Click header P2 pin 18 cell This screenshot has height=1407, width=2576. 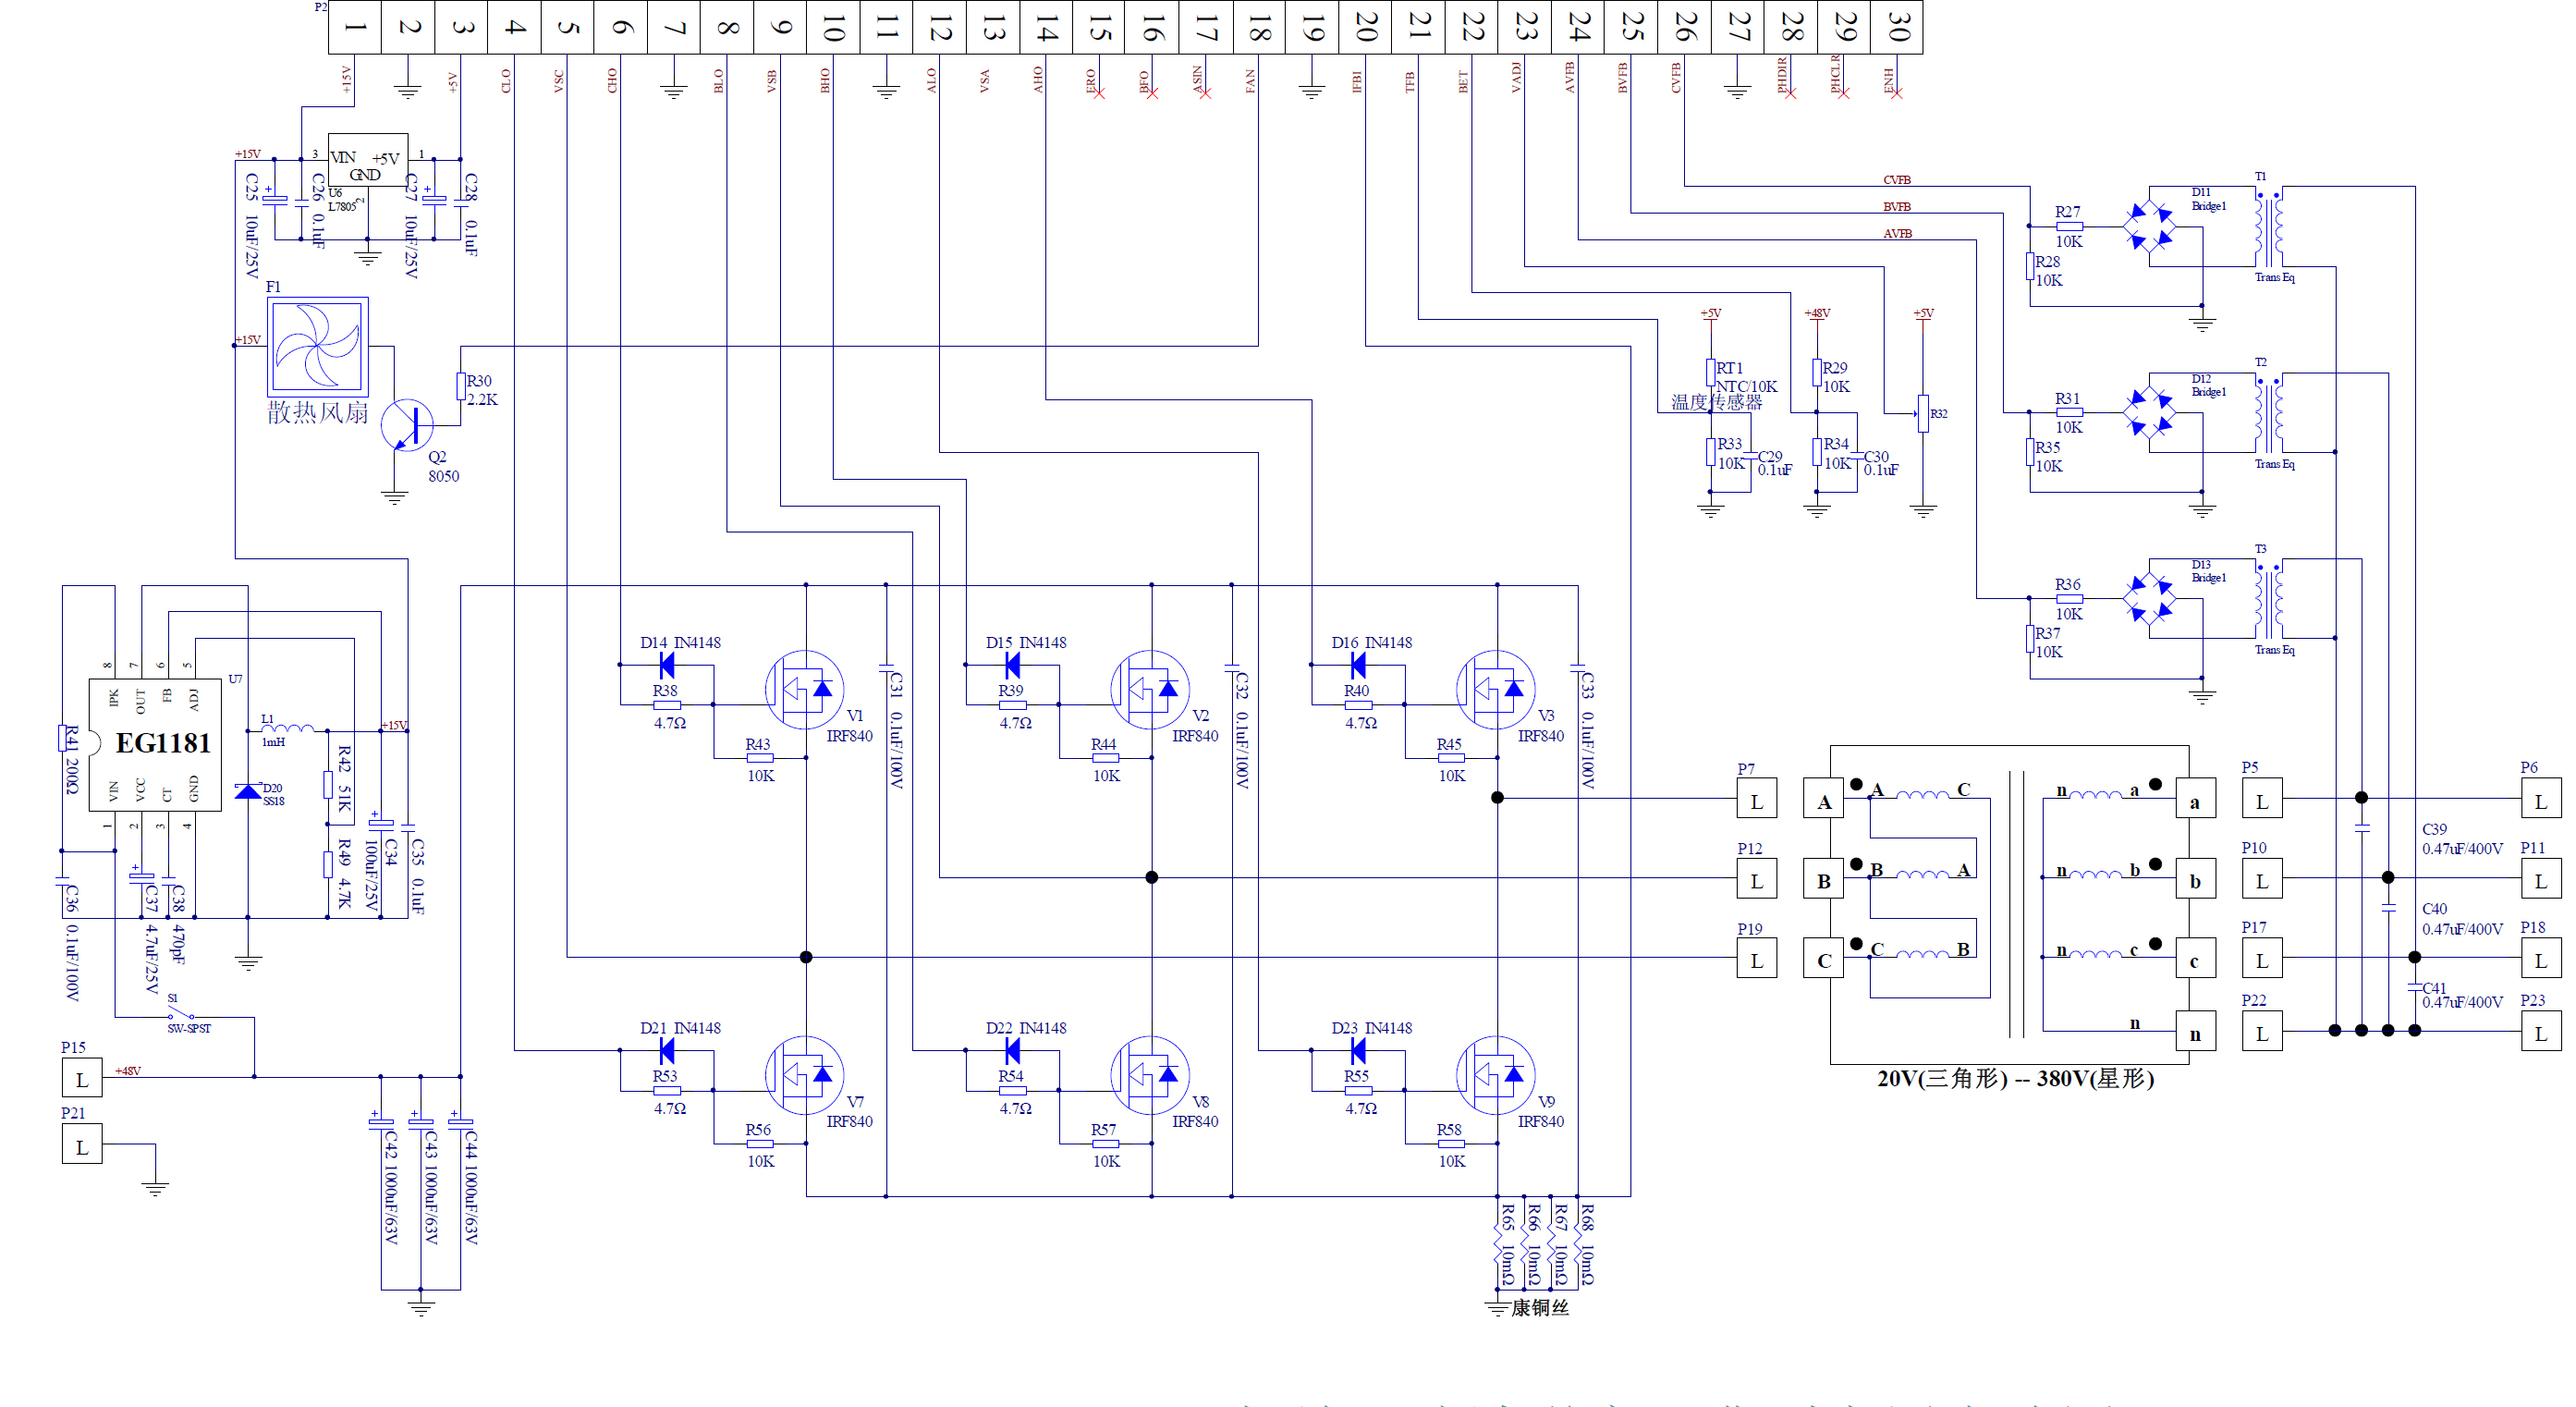pos(1259,27)
